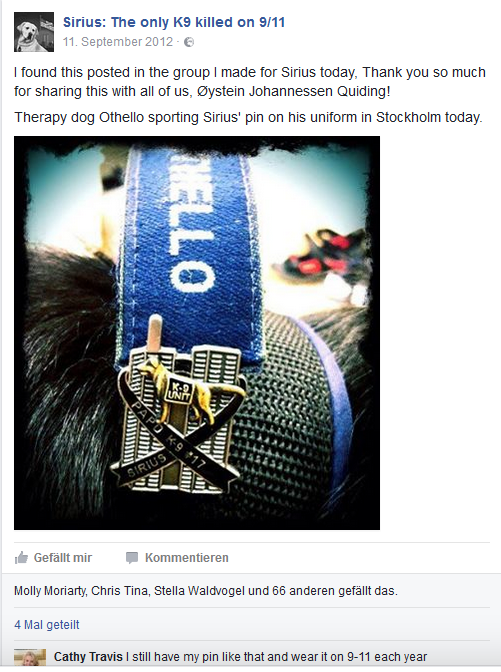Click the thumbs-up icon beside Gefällt mir
The width and height of the screenshot is (501, 672).
[x=21, y=558]
